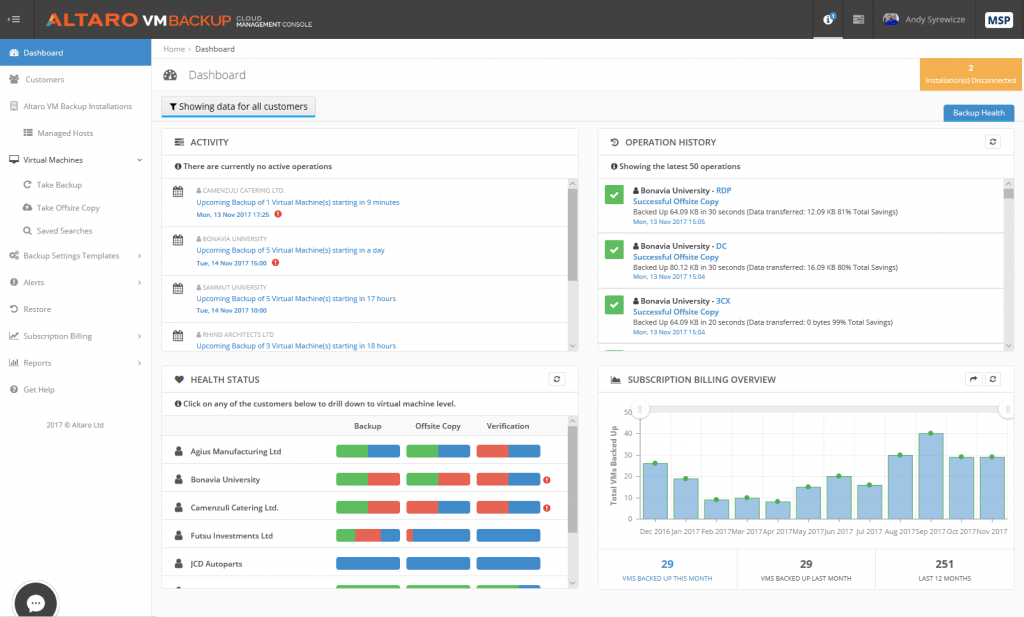Expand Subscription Billing submenu arrow
The image size is (1024, 617).
coord(139,336)
